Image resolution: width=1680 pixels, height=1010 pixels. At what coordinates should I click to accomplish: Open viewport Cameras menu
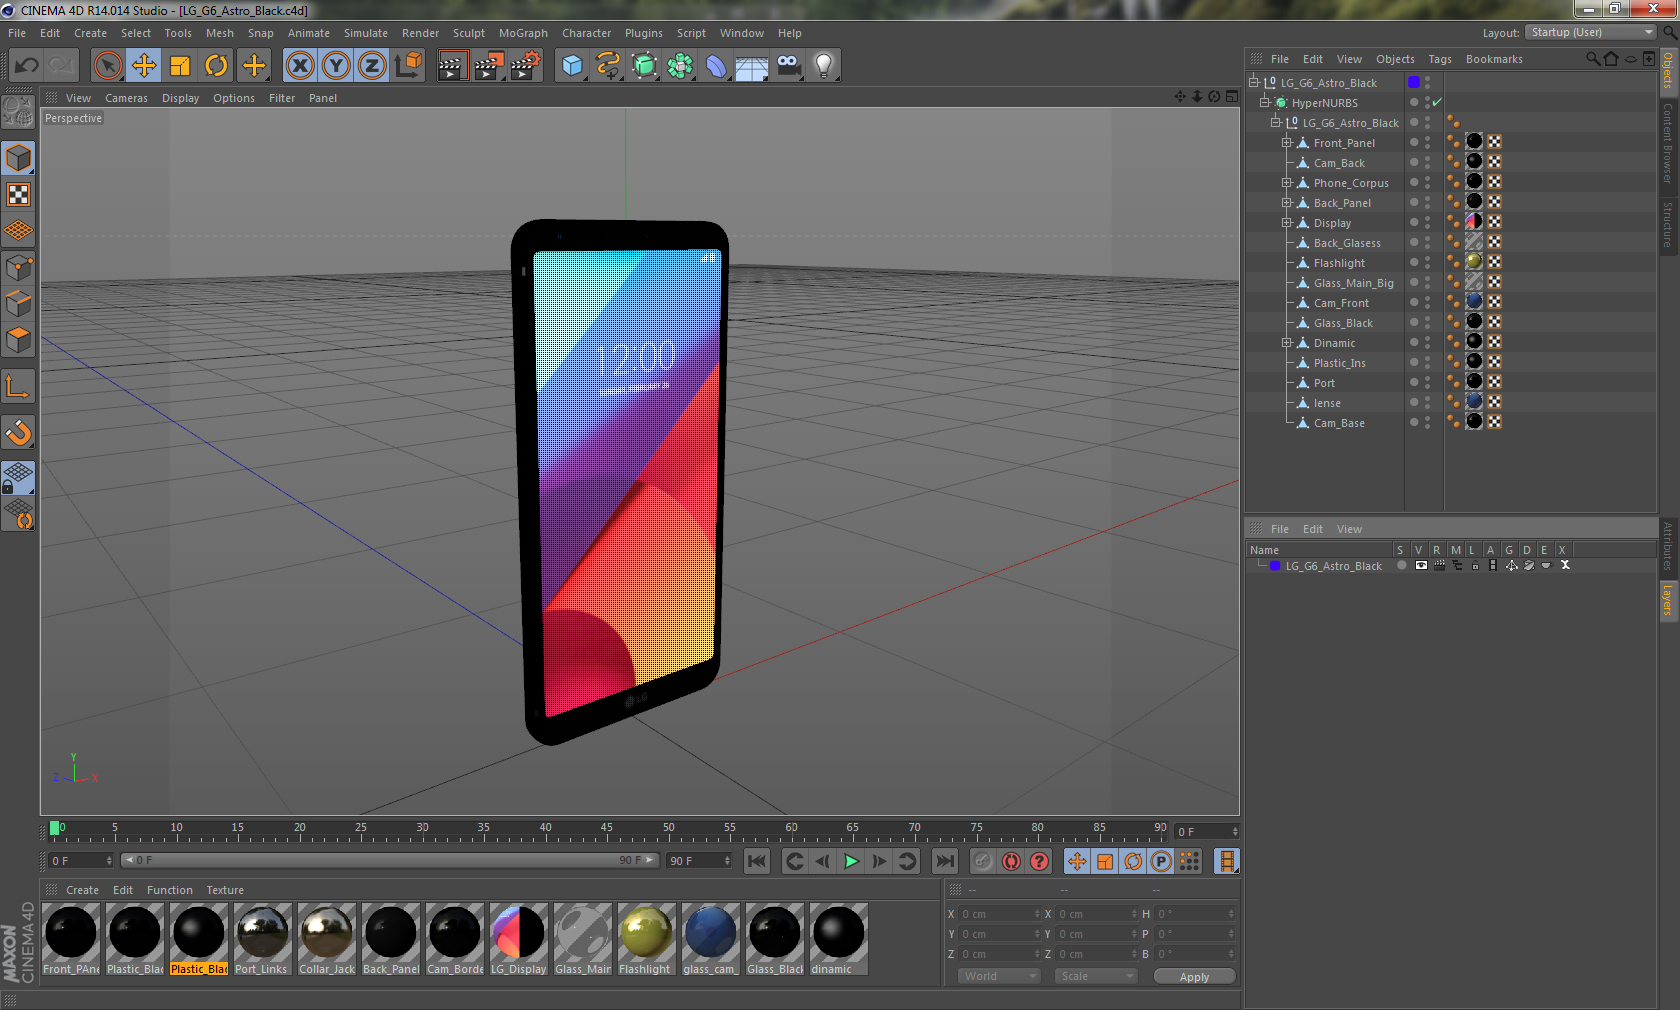pyautogui.click(x=126, y=98)
